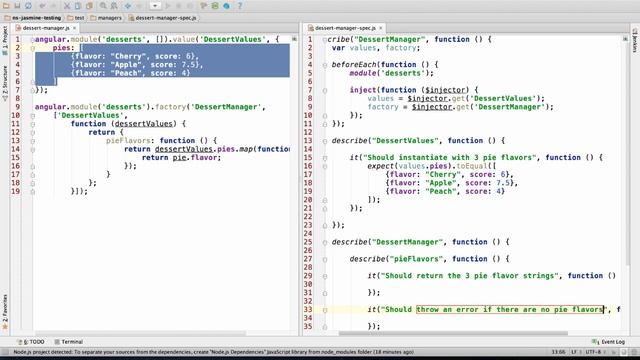
Task: Click the test folder breadcrumb
Action: (x=76, y=18)
